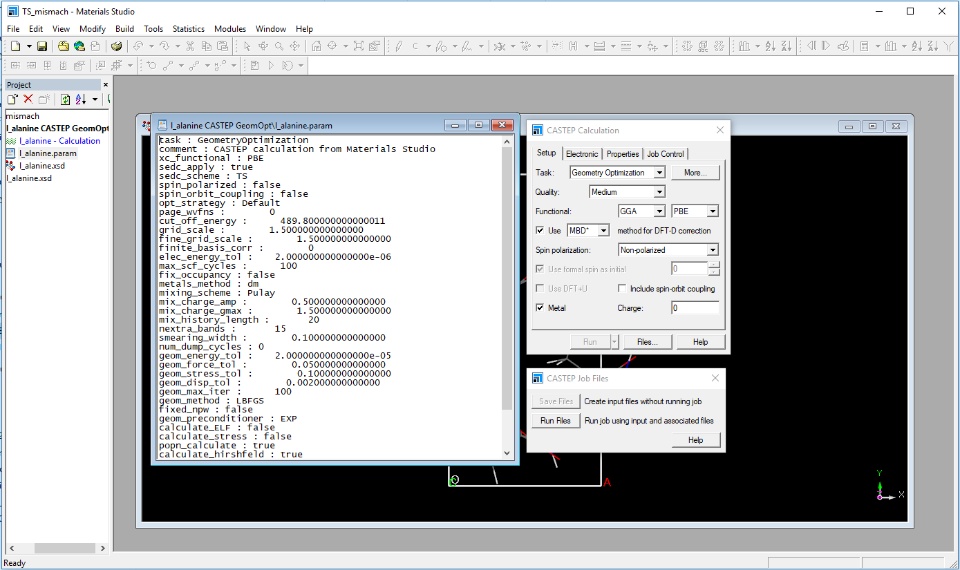The image size is (960, 570).
Task: Select l_alanine.param in project tree
Action: point(48,153)
